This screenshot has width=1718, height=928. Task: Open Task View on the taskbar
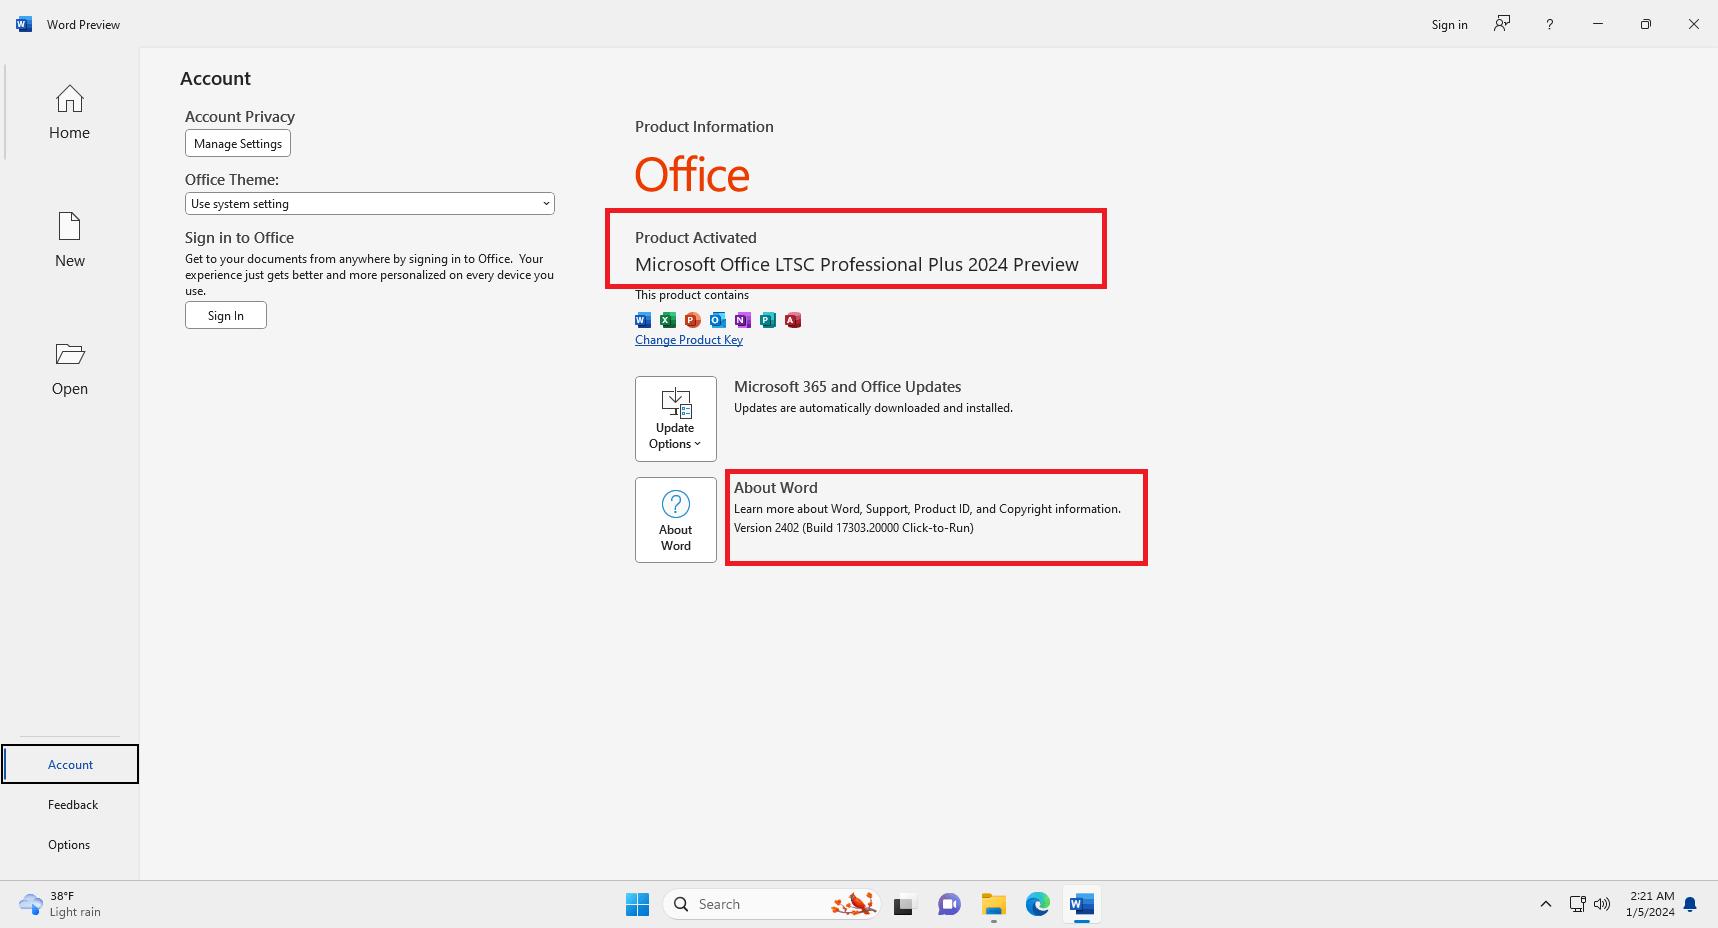pos(905,904)
